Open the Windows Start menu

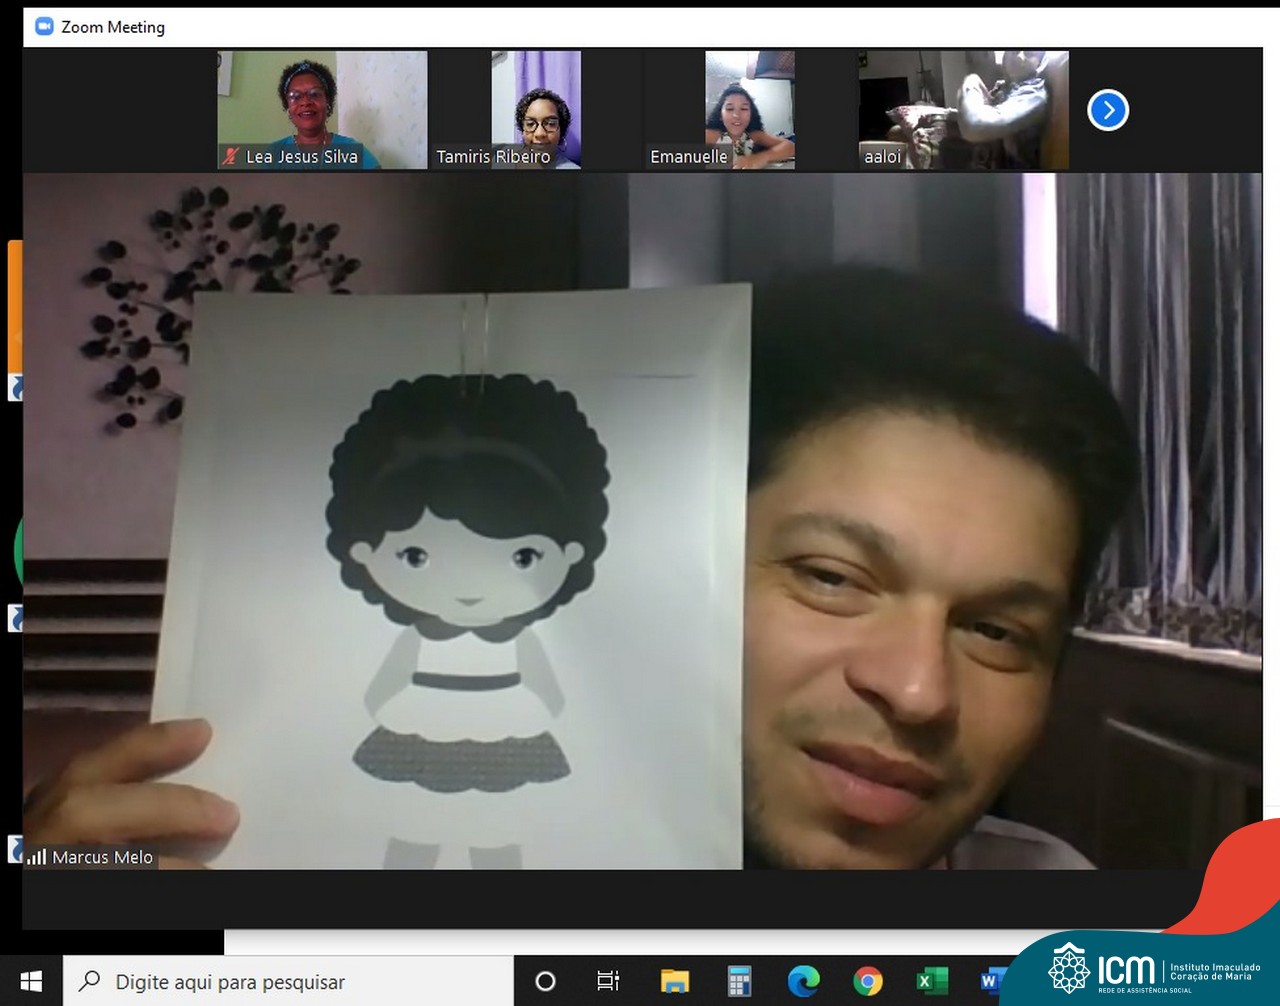(x=31, y=981)
